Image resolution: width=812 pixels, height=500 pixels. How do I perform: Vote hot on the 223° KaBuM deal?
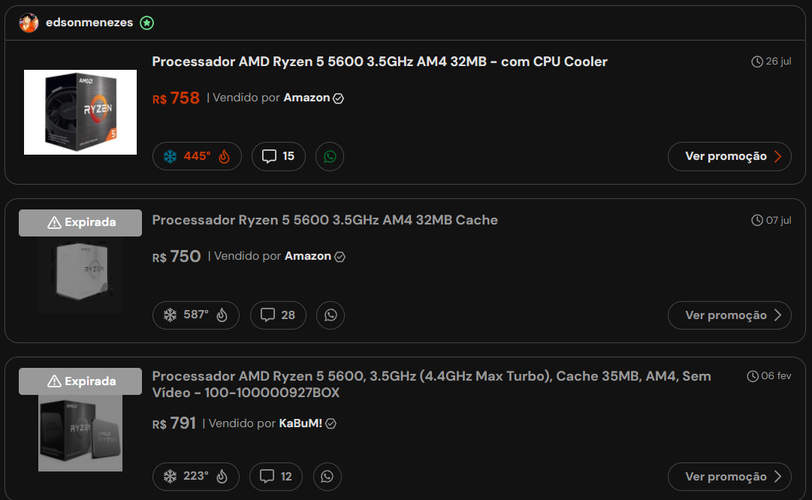[x=222, y=476]
